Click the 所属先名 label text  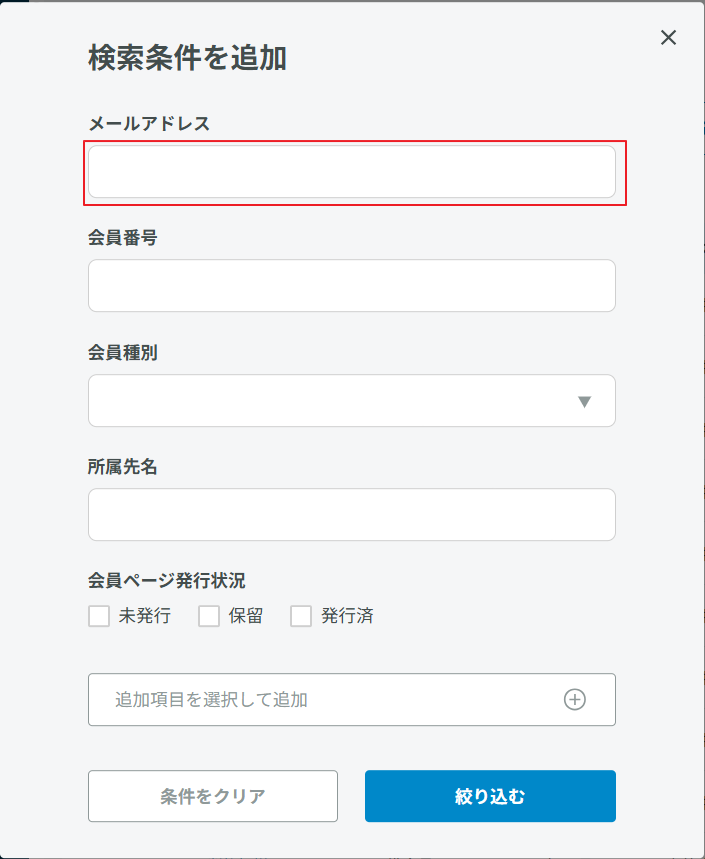point(123,467)
